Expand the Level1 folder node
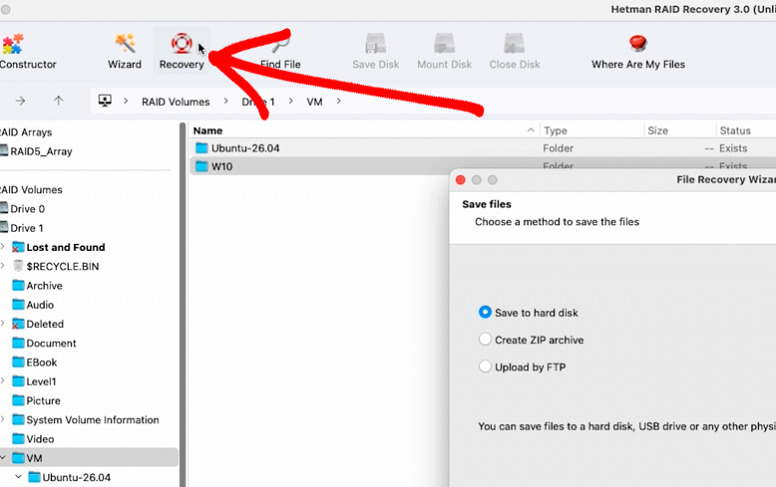 pos(3,381)
